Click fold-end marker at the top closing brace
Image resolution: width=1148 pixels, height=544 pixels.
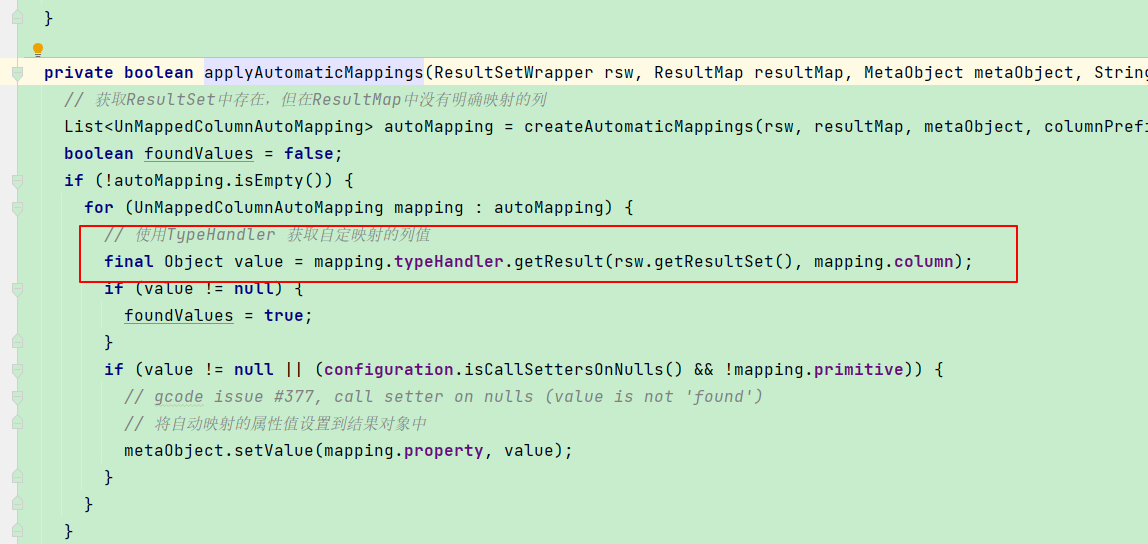[18, 18]
